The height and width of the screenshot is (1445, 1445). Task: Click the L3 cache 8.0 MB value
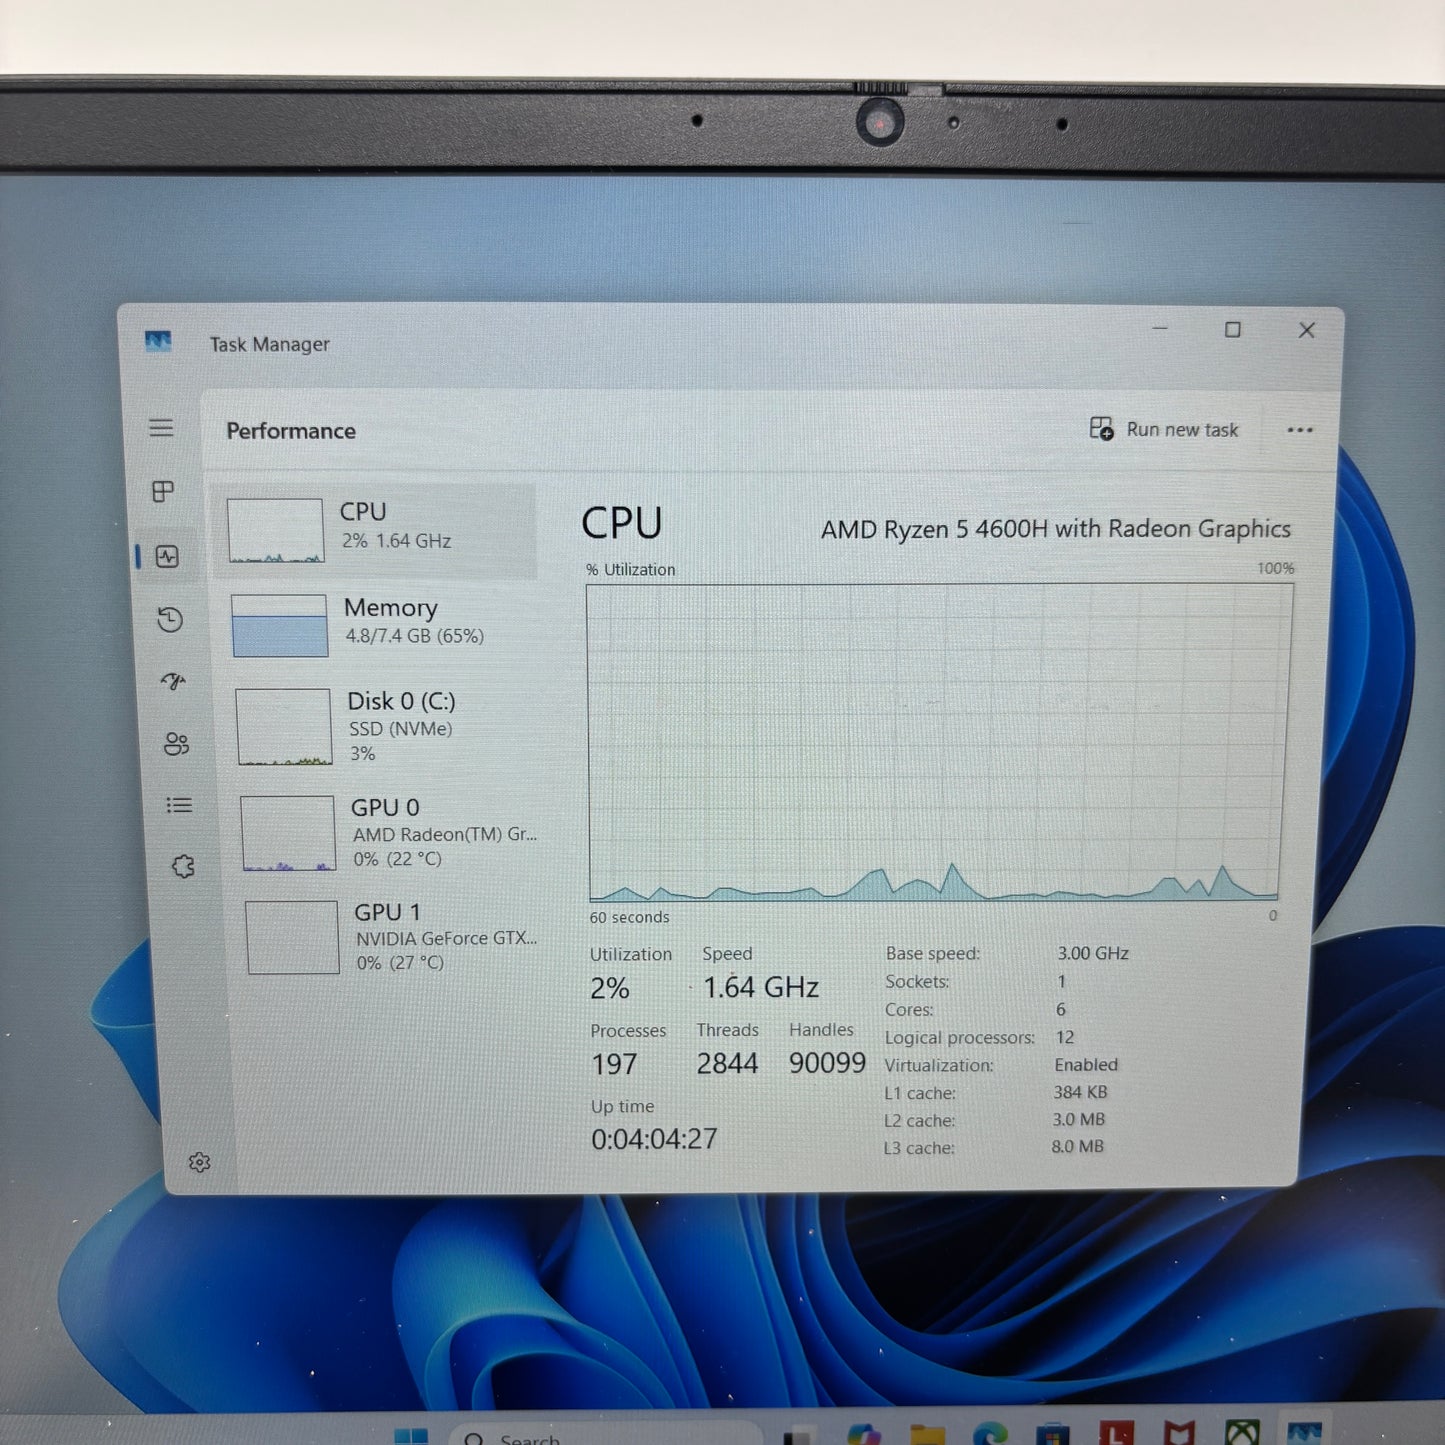[1078, 1146]
